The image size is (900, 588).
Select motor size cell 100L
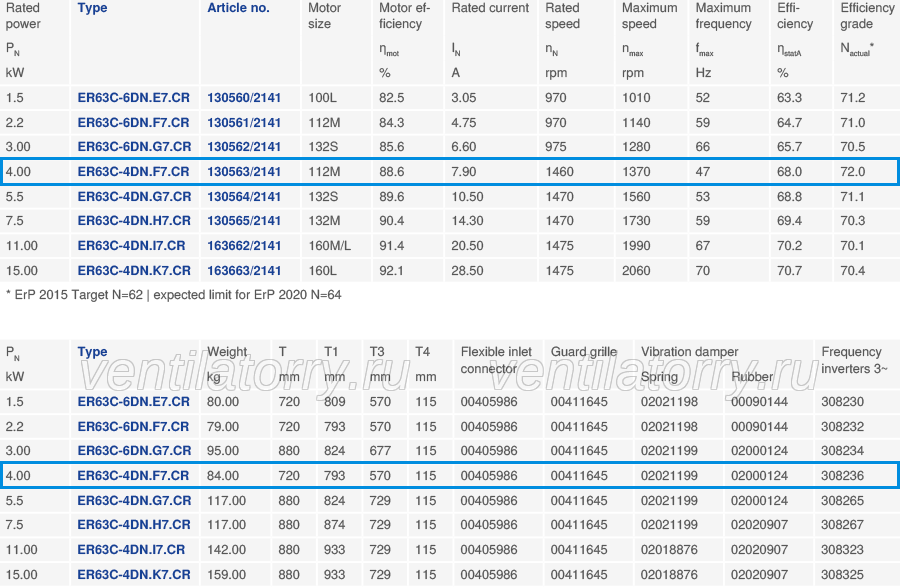click(x=323, y=98)
